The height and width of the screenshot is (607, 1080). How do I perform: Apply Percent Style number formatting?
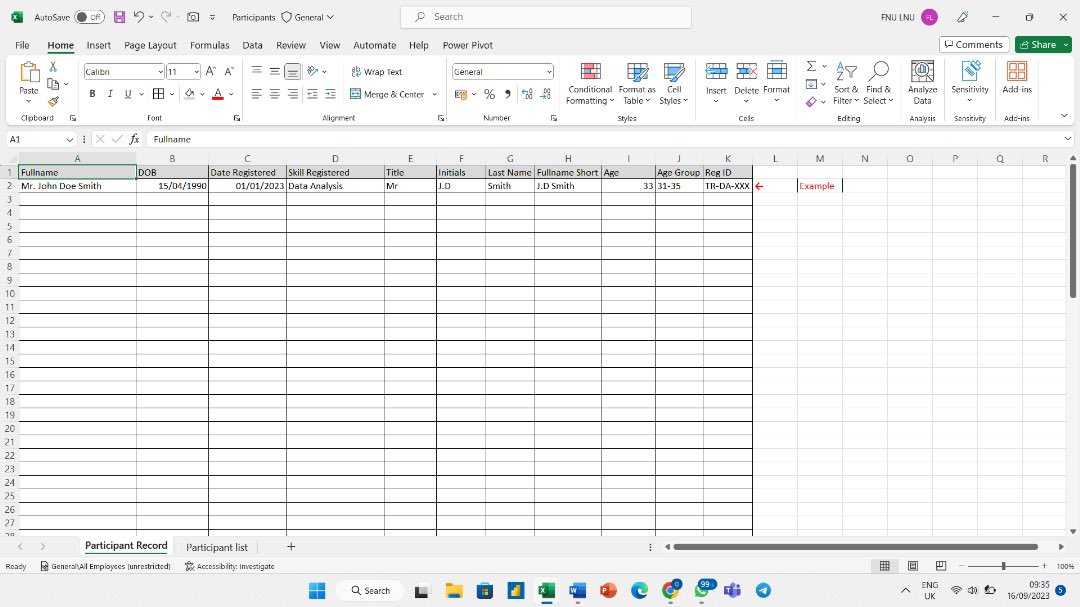click(x=489, y=93)
